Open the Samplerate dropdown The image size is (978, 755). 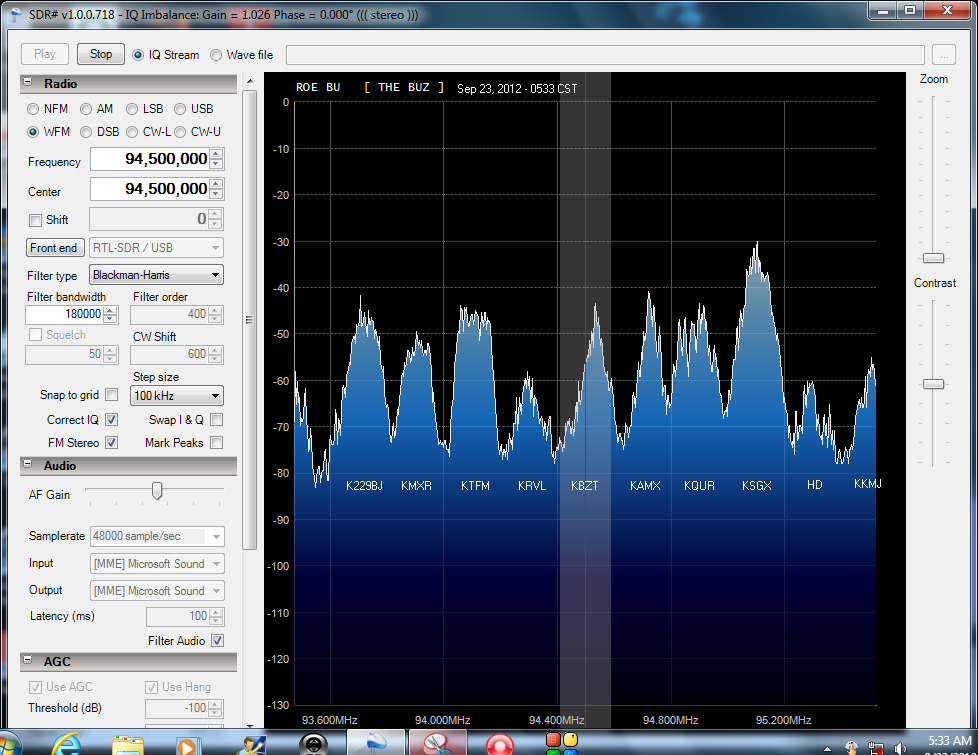click(157, 536)
